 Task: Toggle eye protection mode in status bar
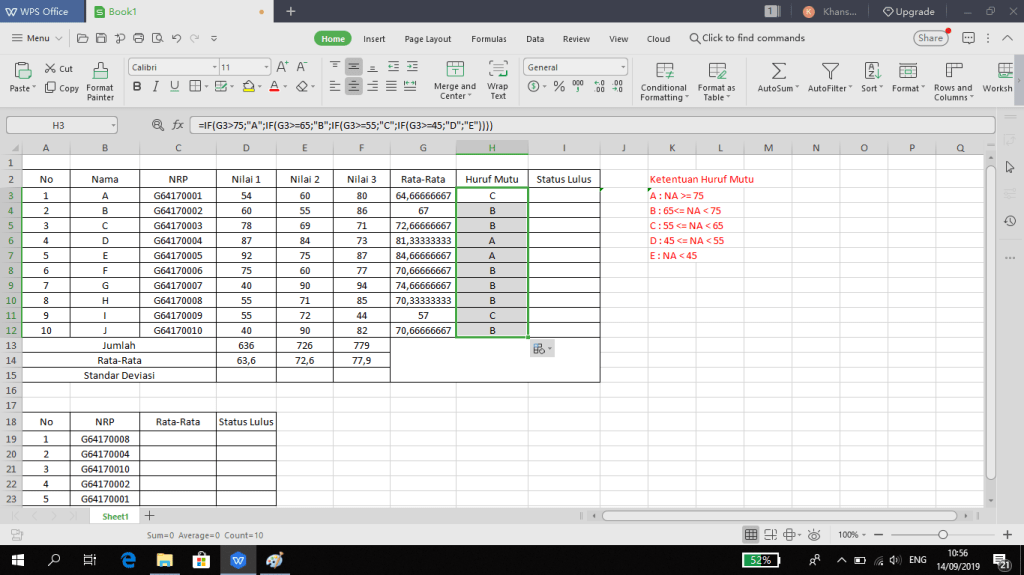814,534
